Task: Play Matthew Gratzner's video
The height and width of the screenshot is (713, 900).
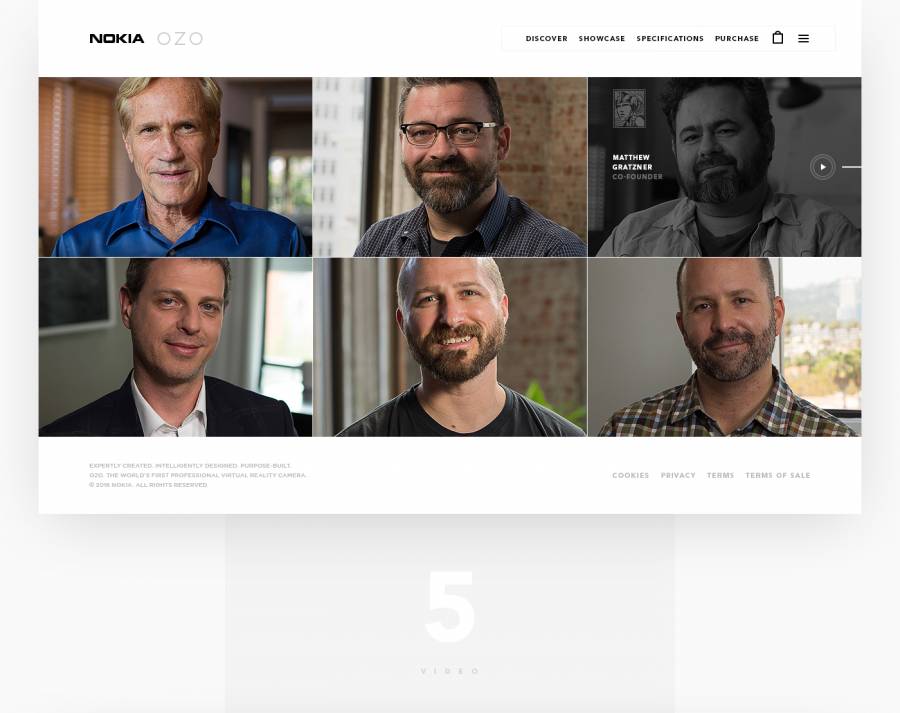Action: pos(823,167)
